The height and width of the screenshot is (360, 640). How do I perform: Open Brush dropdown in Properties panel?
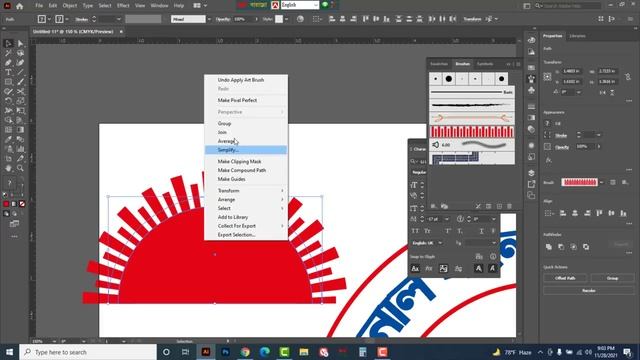click(x=601, y=182)
